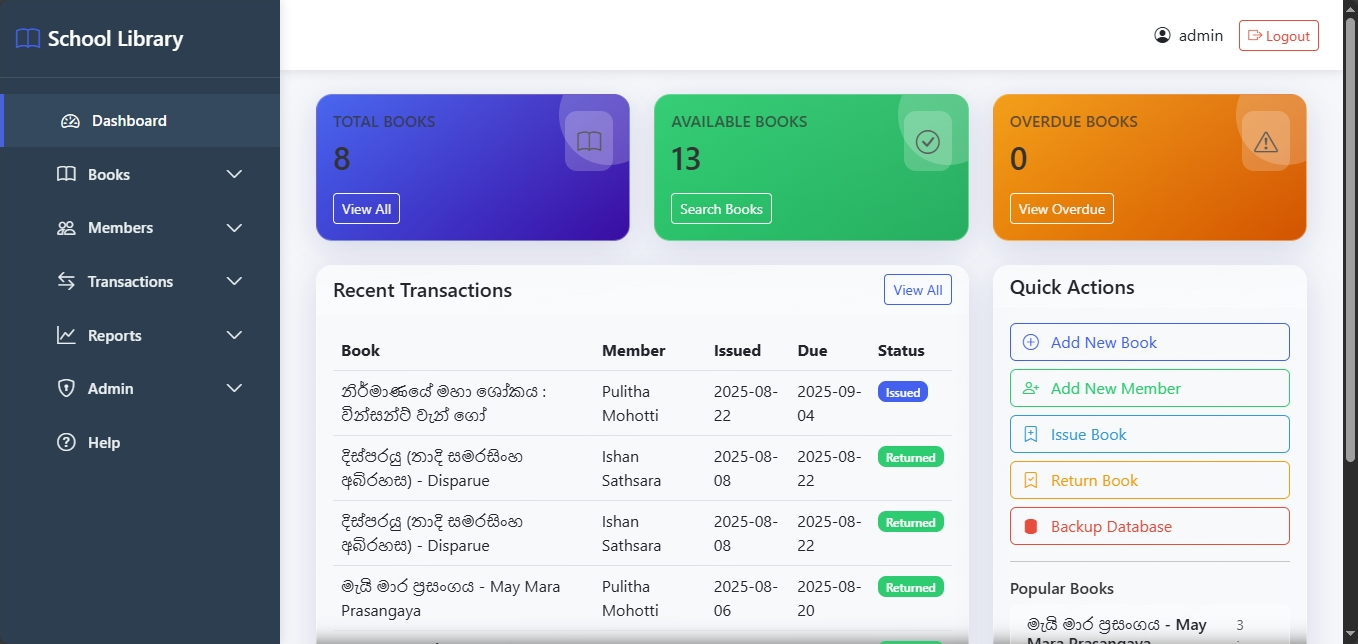
Task: Click the admin user profile icon
Action: pos(1161,34)
